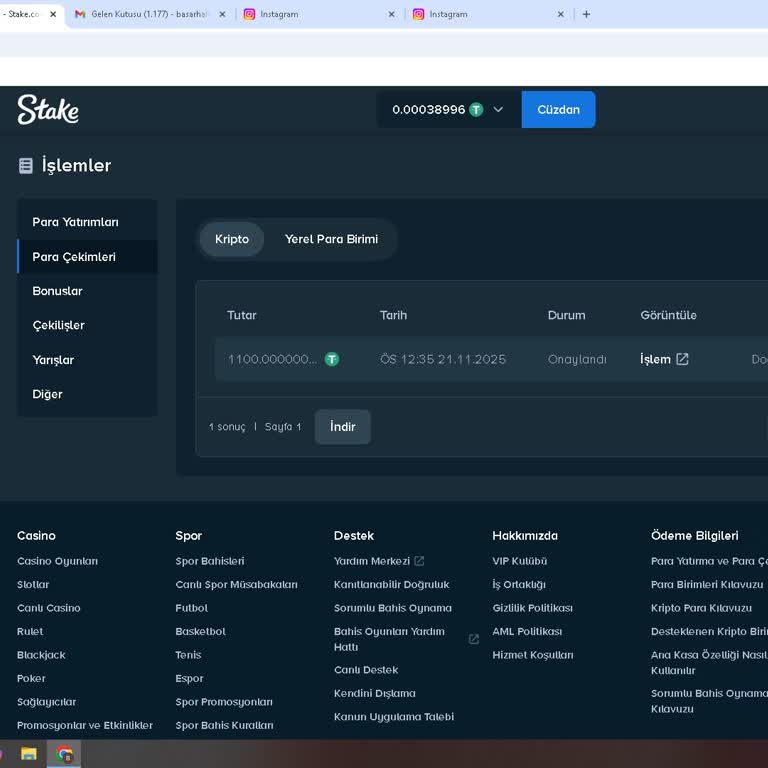Open Gizlilik Politikası link
Image resolution: width=768 pixels, height=768 pixels.
pos(532,608)
